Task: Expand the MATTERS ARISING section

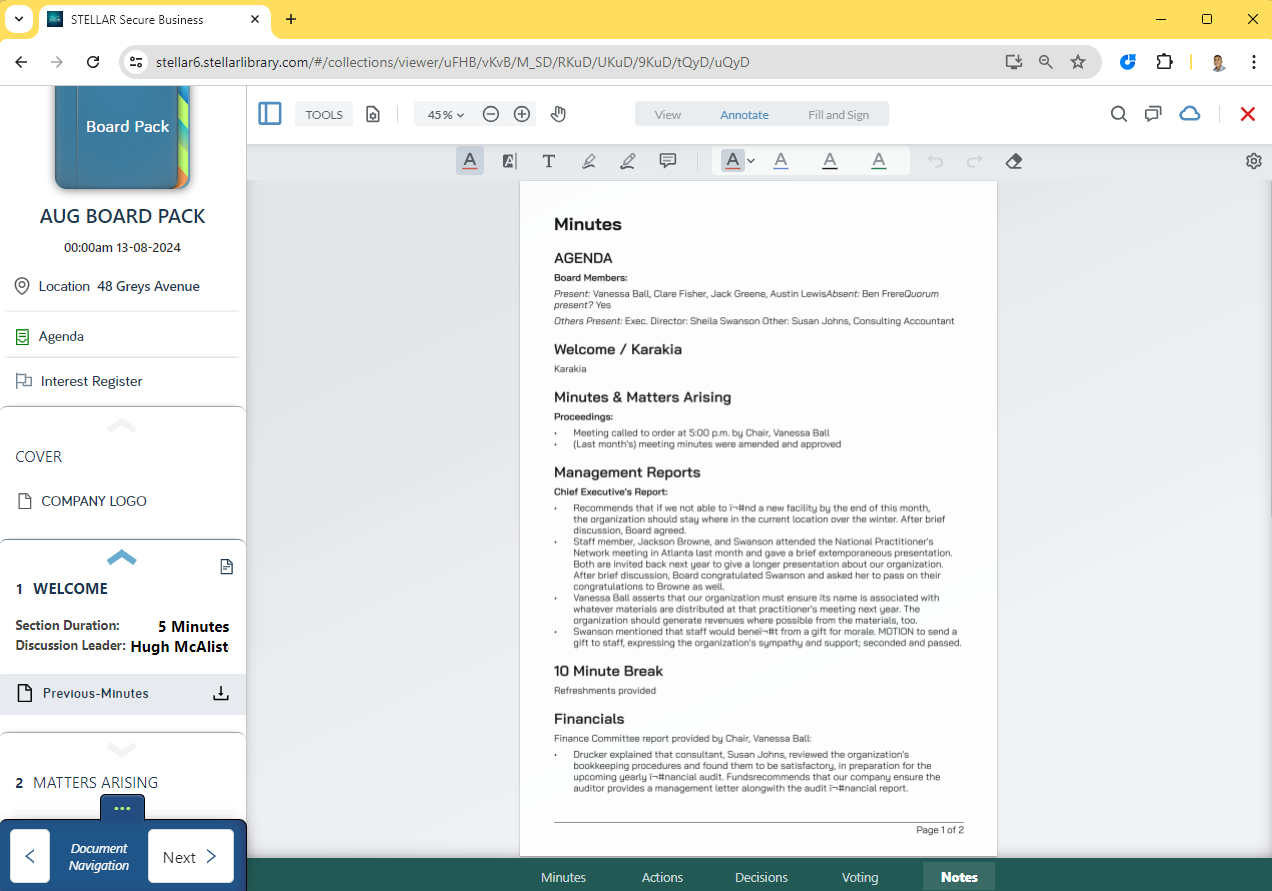Action: [122, 749]
